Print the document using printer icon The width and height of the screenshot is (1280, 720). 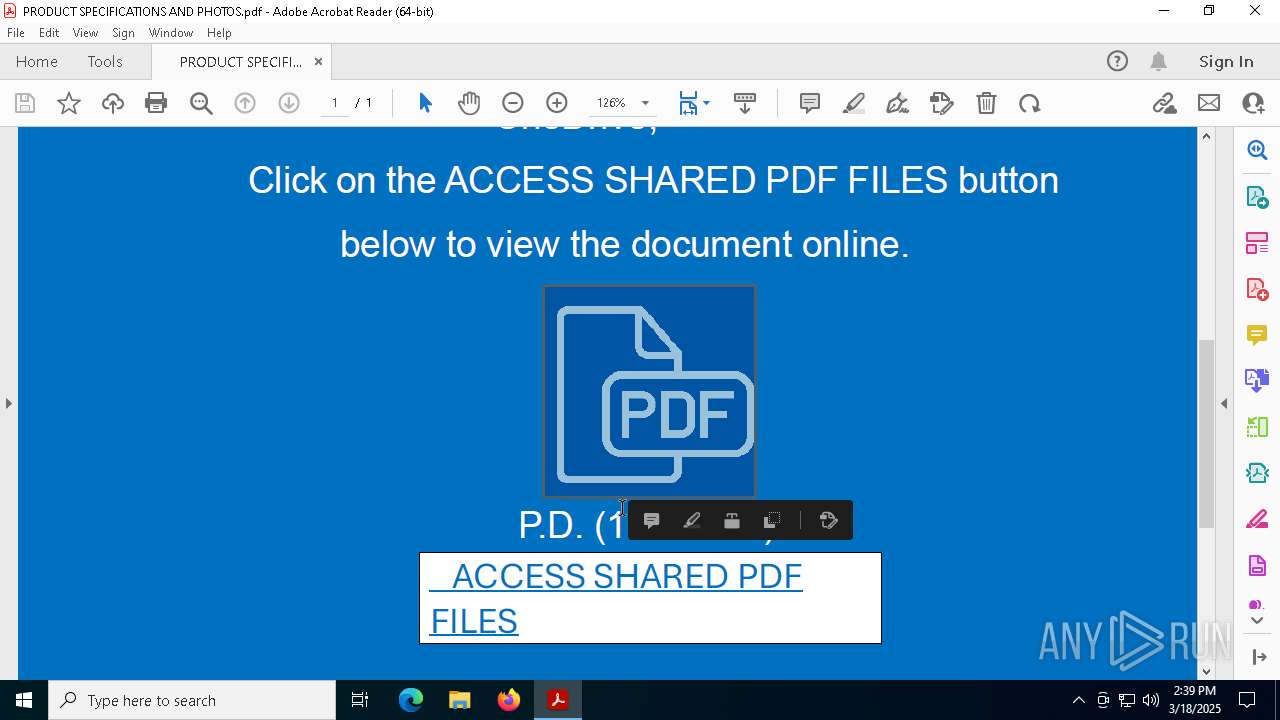[x=156, y=103]
